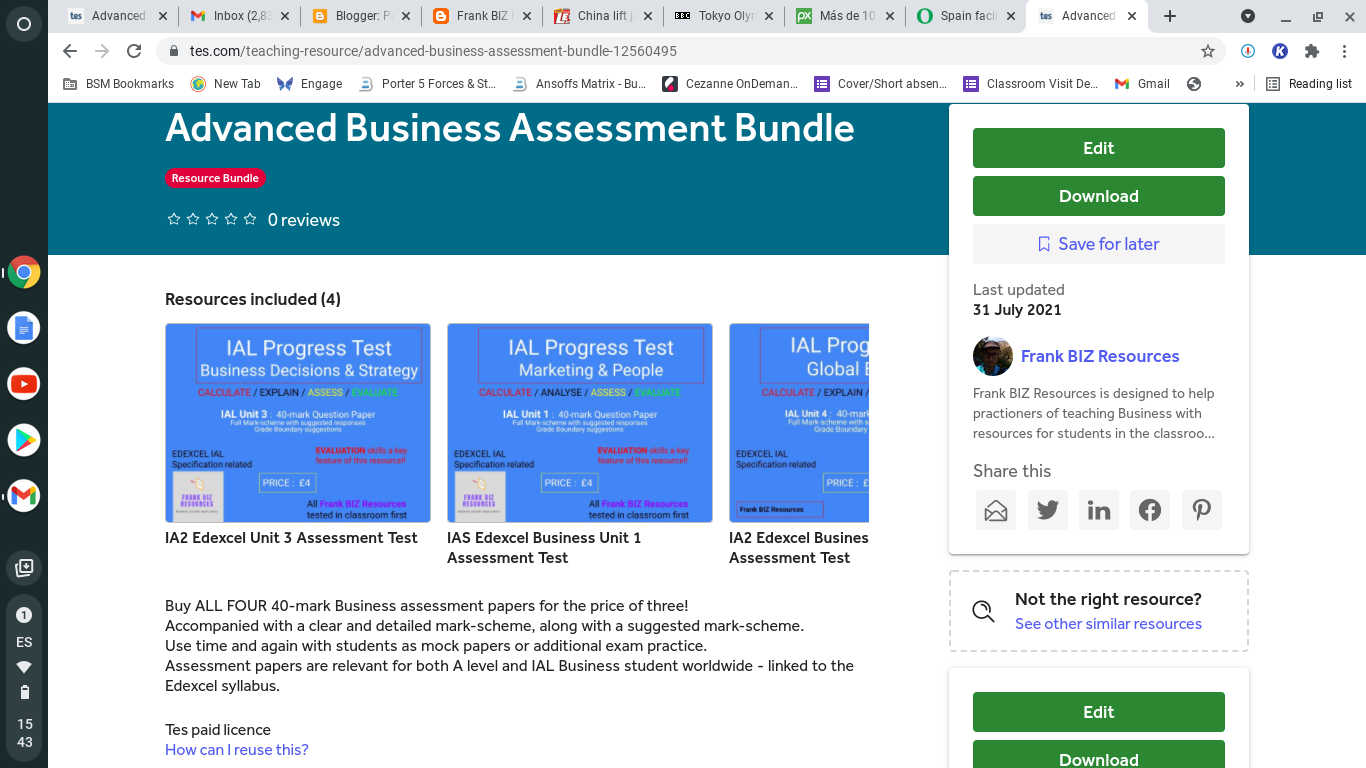
Task: Open new browser tab with plus button
Action: [1170, 16]
